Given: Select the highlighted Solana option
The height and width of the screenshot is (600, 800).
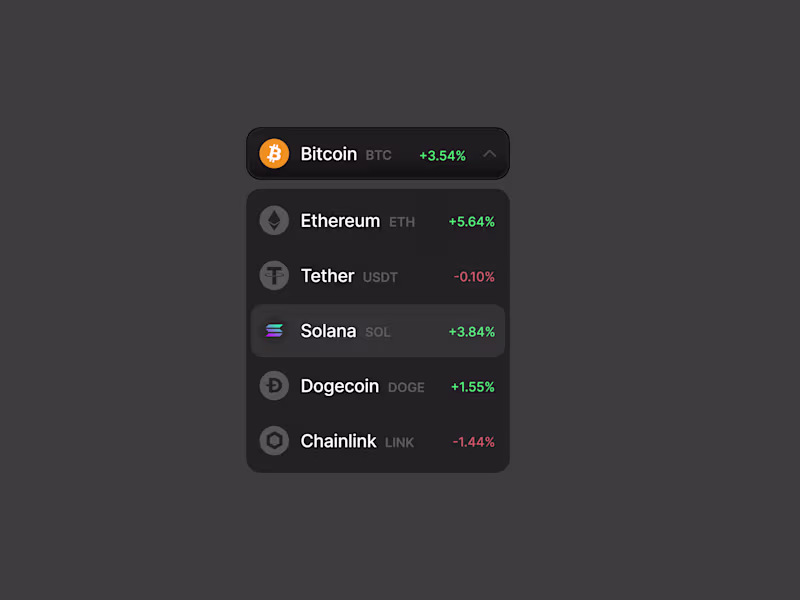Looking at the screenshot, I should coord(328,331).
